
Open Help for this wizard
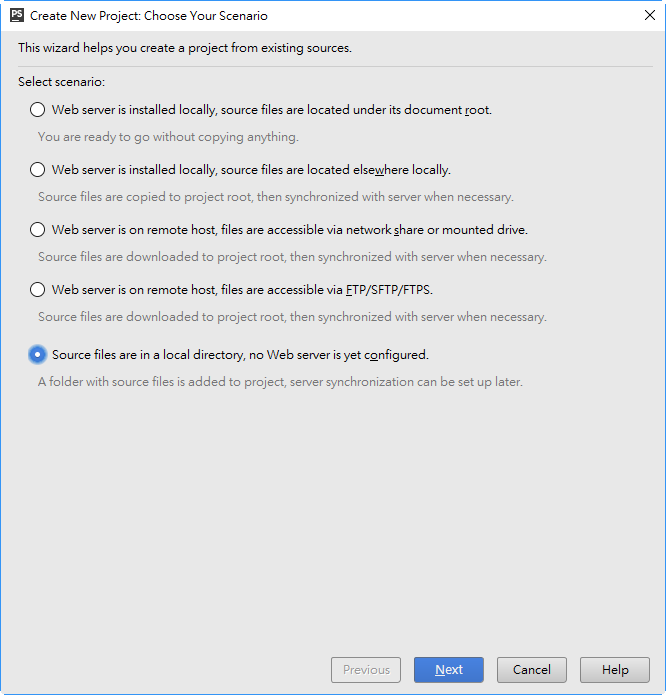[x=615, y=669]
